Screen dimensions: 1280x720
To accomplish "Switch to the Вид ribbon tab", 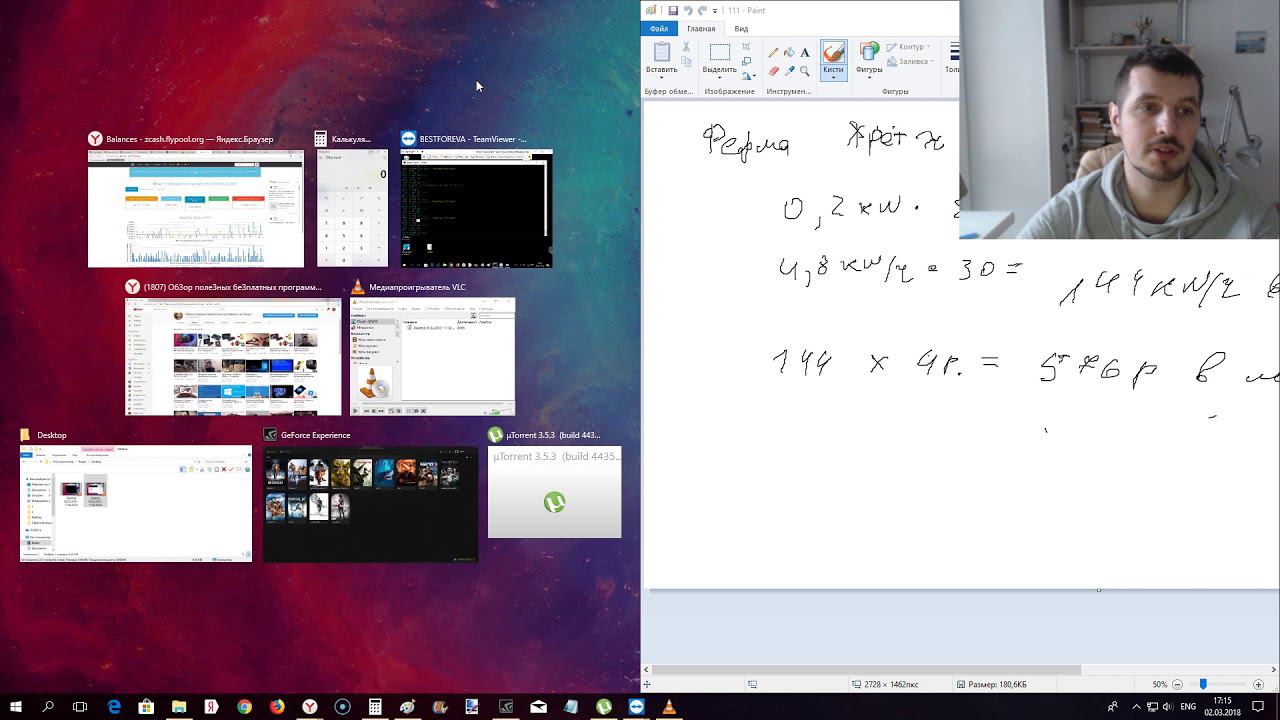I will pos(741,29).
